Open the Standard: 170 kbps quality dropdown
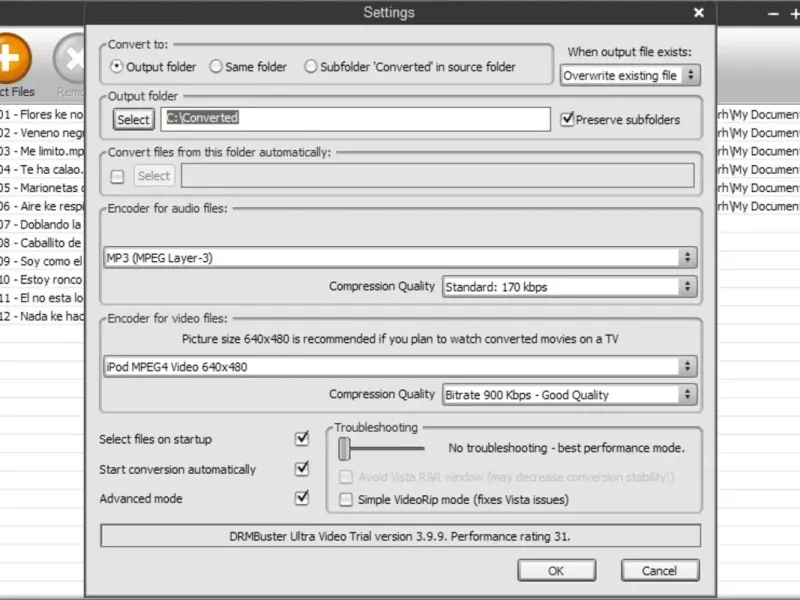The height and width of the screenshot is (600, 800). click(x=569, y=287)
